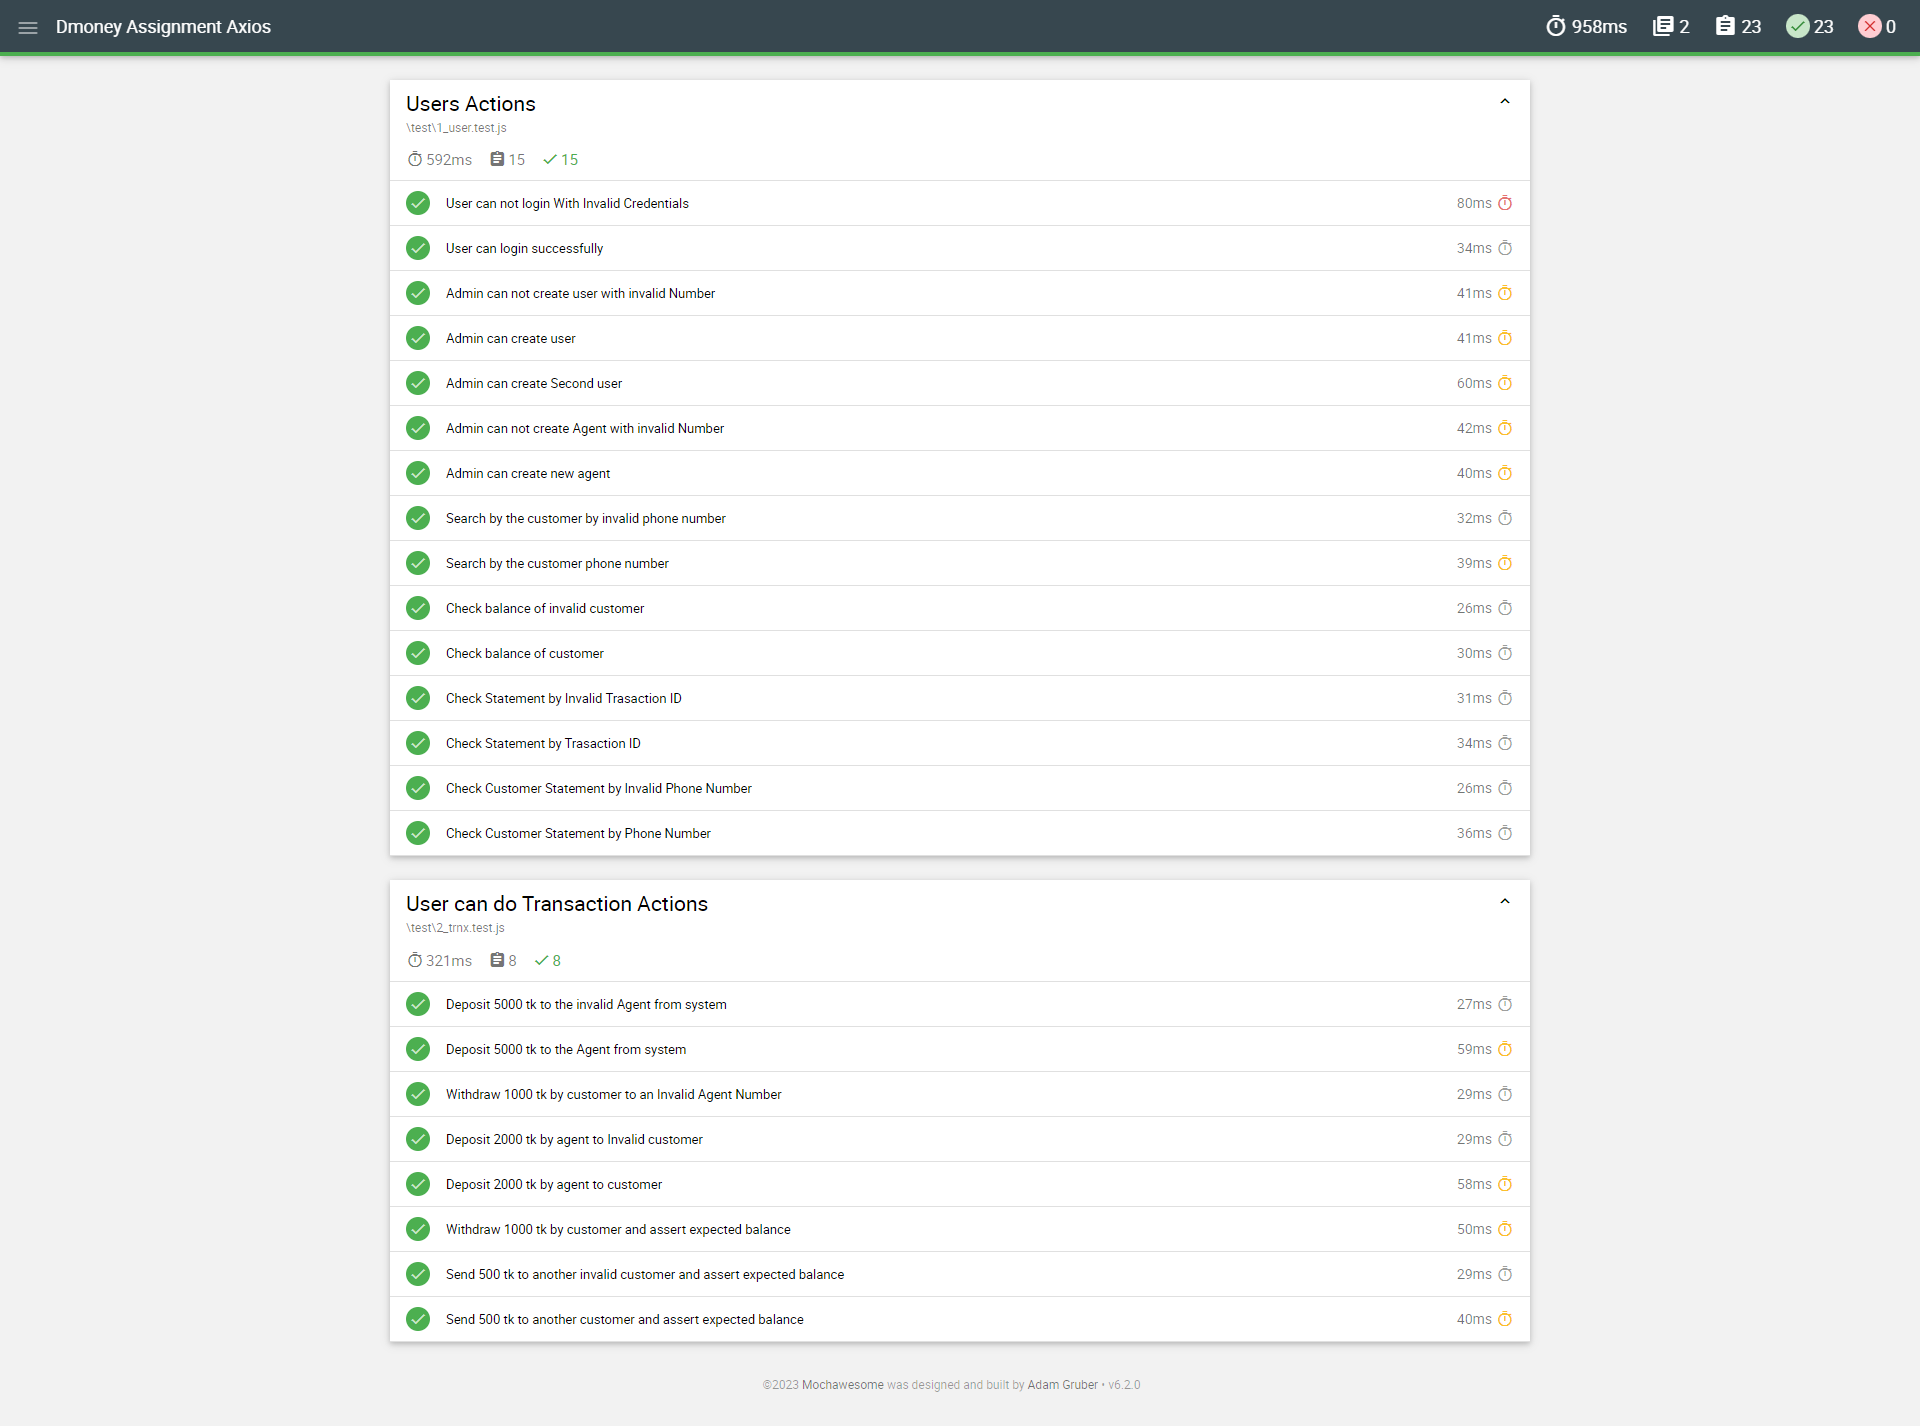
Task: Toggle the check mark beside 'Send 500 tk to another customer and assert expected balance'
Action: point(418,1319)
